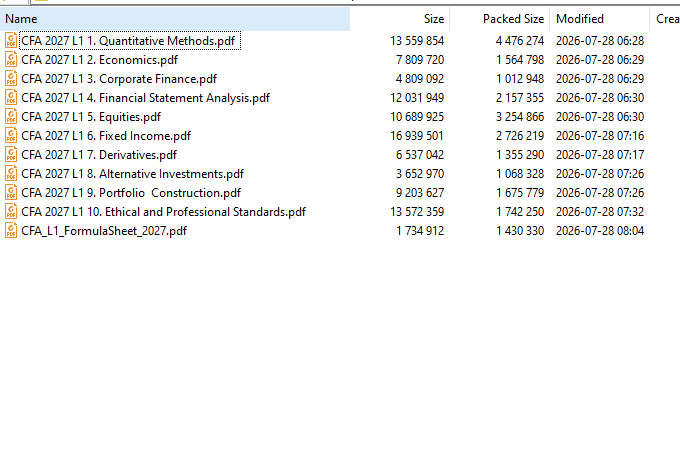The width and height of the screenshot is (680, 458).
Task: Click packed size '1 430 330'
Action: tap(520, 231)
